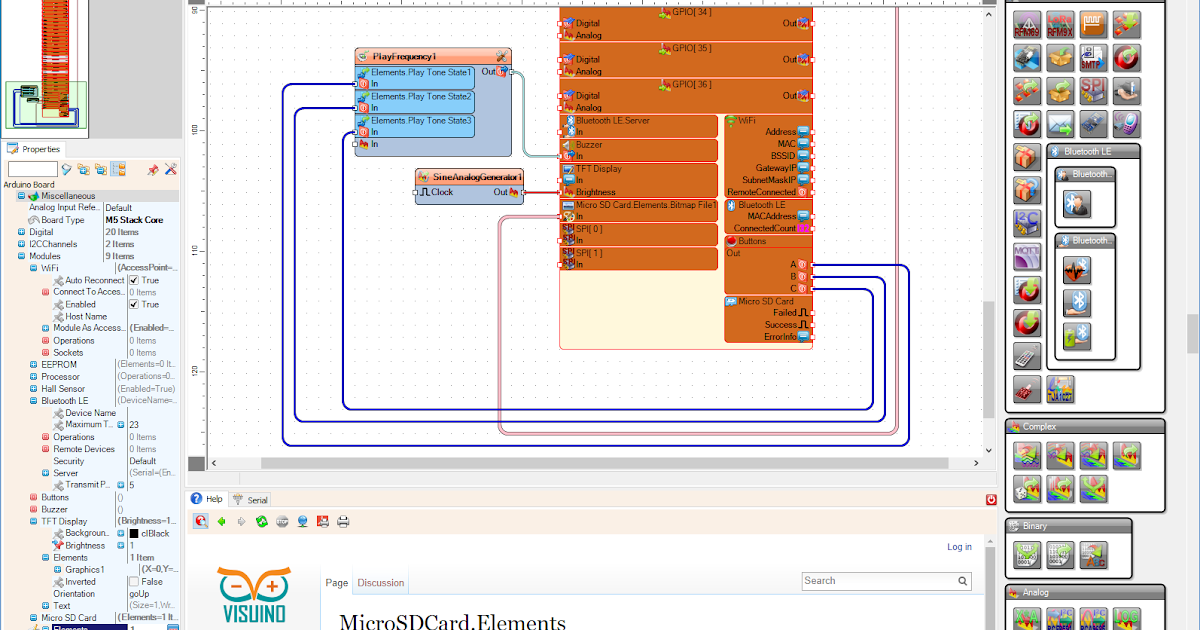1200x630 pixels.
Task: Click the Print icon in the Help toolbar
Action: [343, 521]
